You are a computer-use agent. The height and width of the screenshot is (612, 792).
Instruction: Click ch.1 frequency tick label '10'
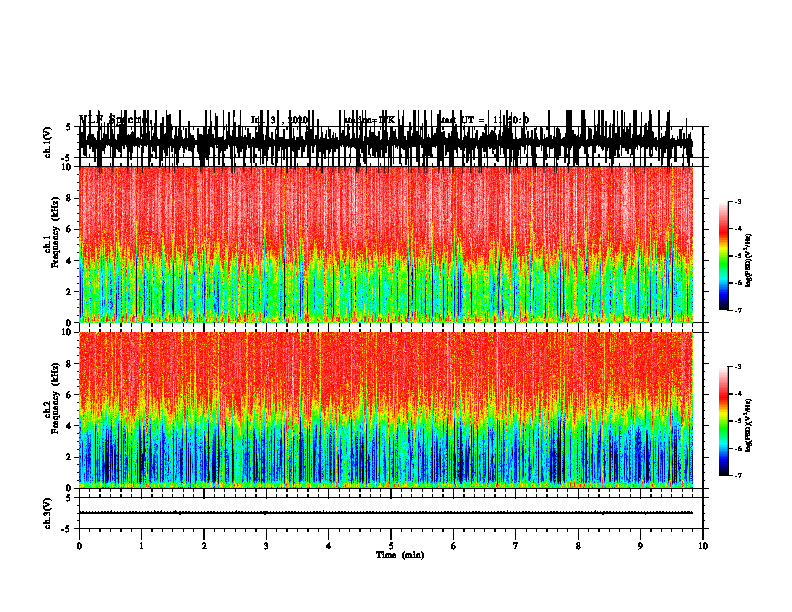pos(67,167)
